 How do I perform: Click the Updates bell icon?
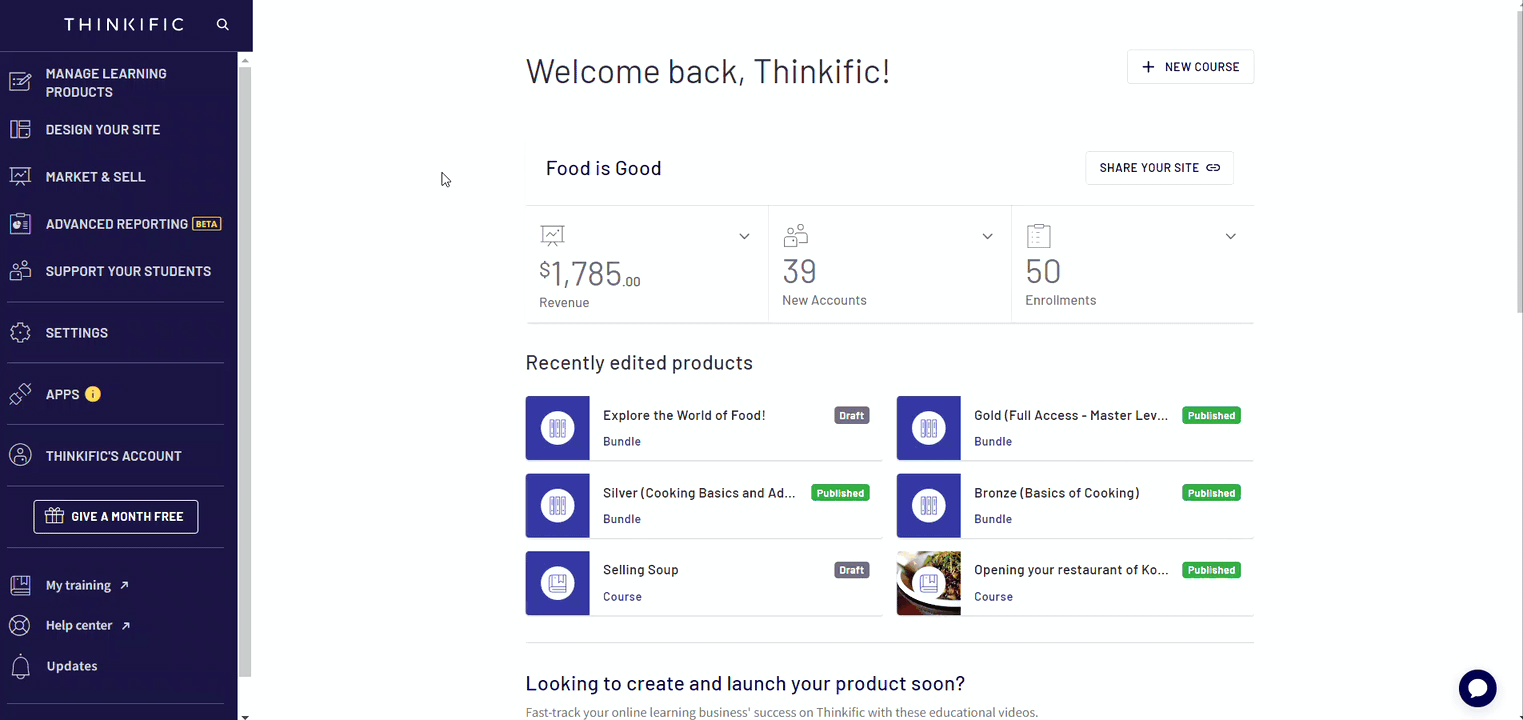(x=20, y=666)
